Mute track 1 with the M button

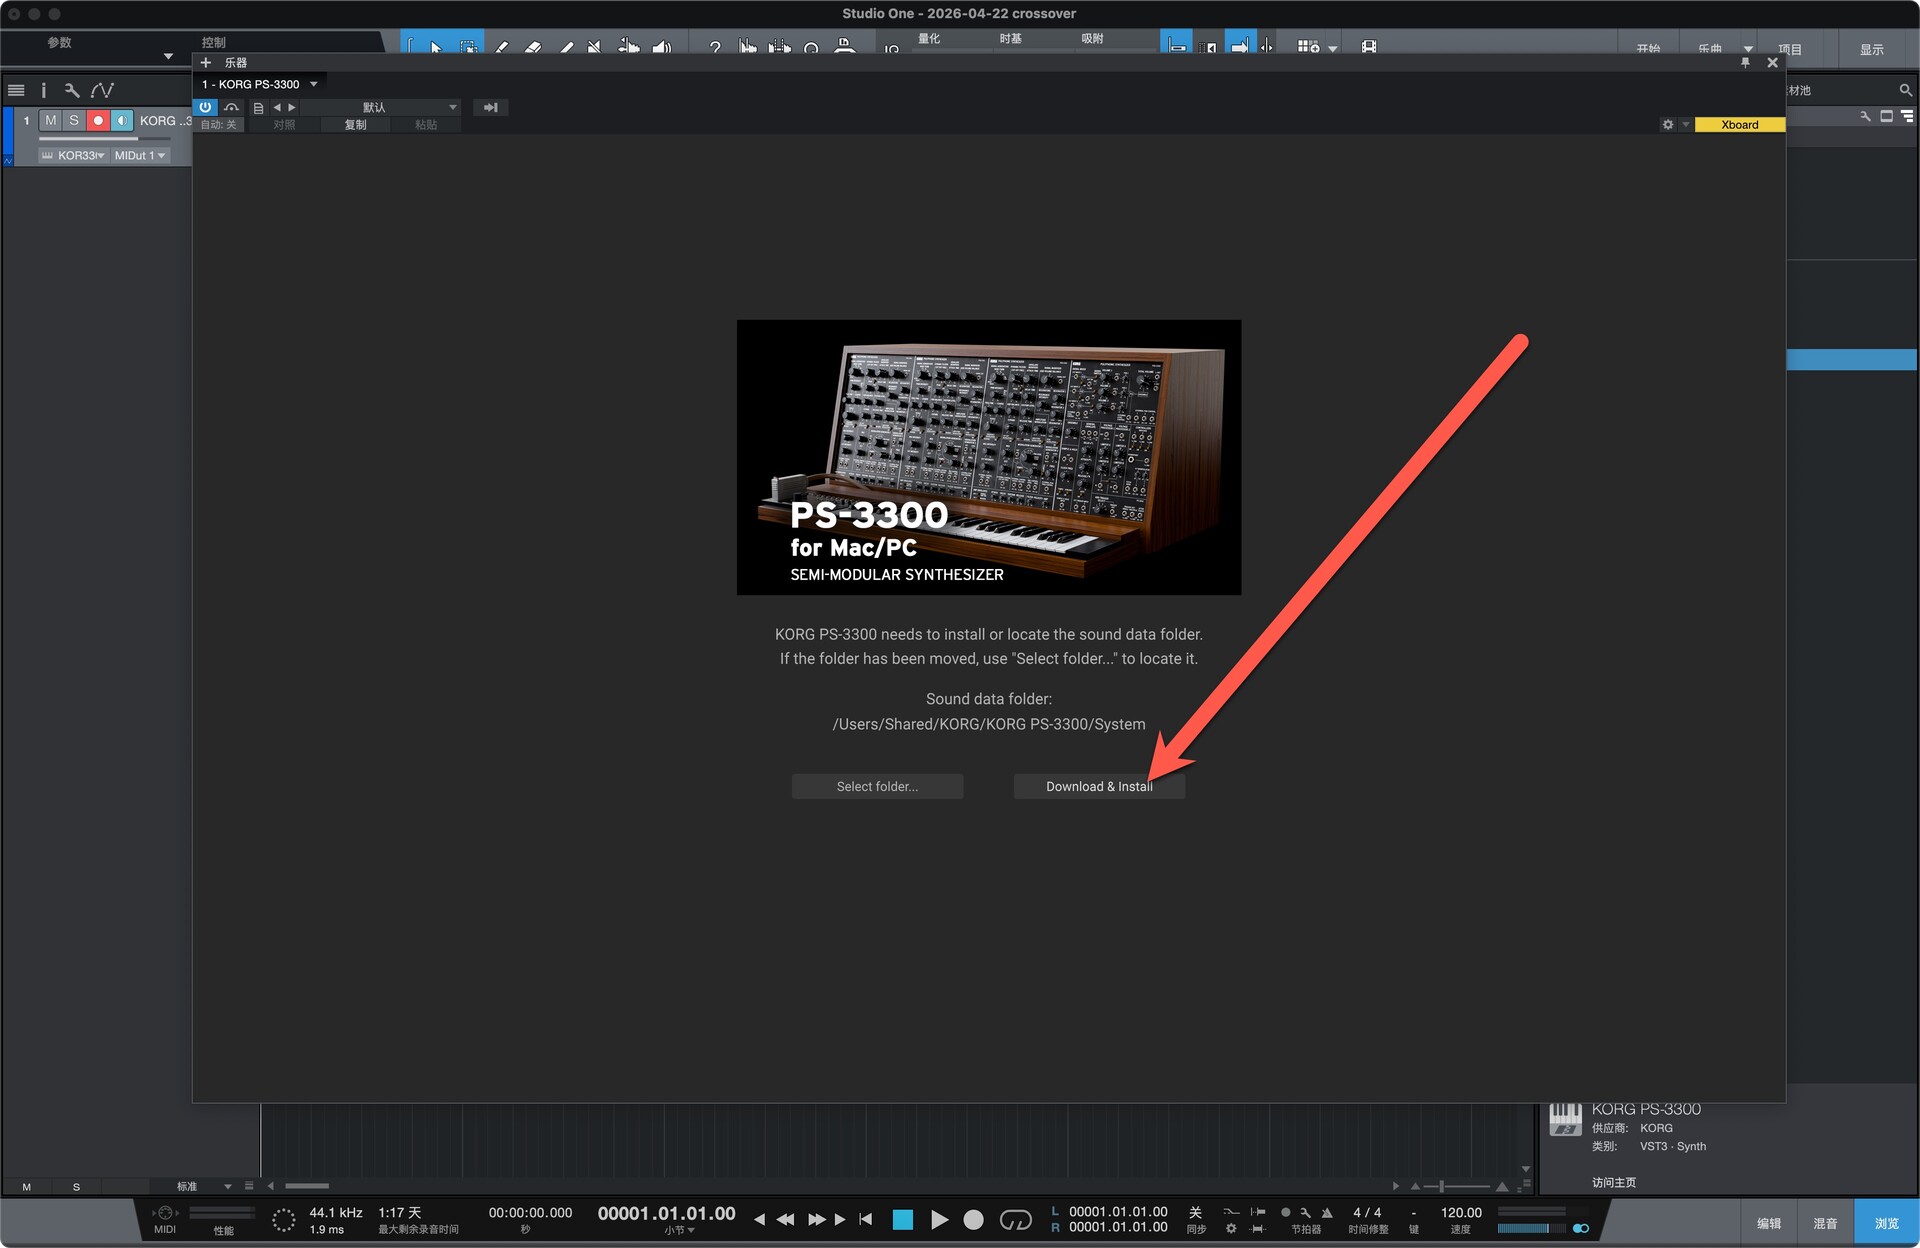point(50,120)
